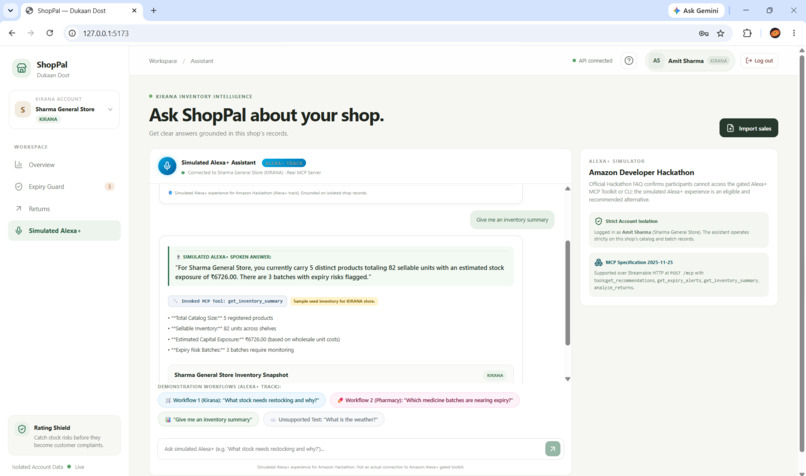806x476 pixels.
Task: Click the Strict Account Isolation shield icon
Action: click(x=598, y=221)
